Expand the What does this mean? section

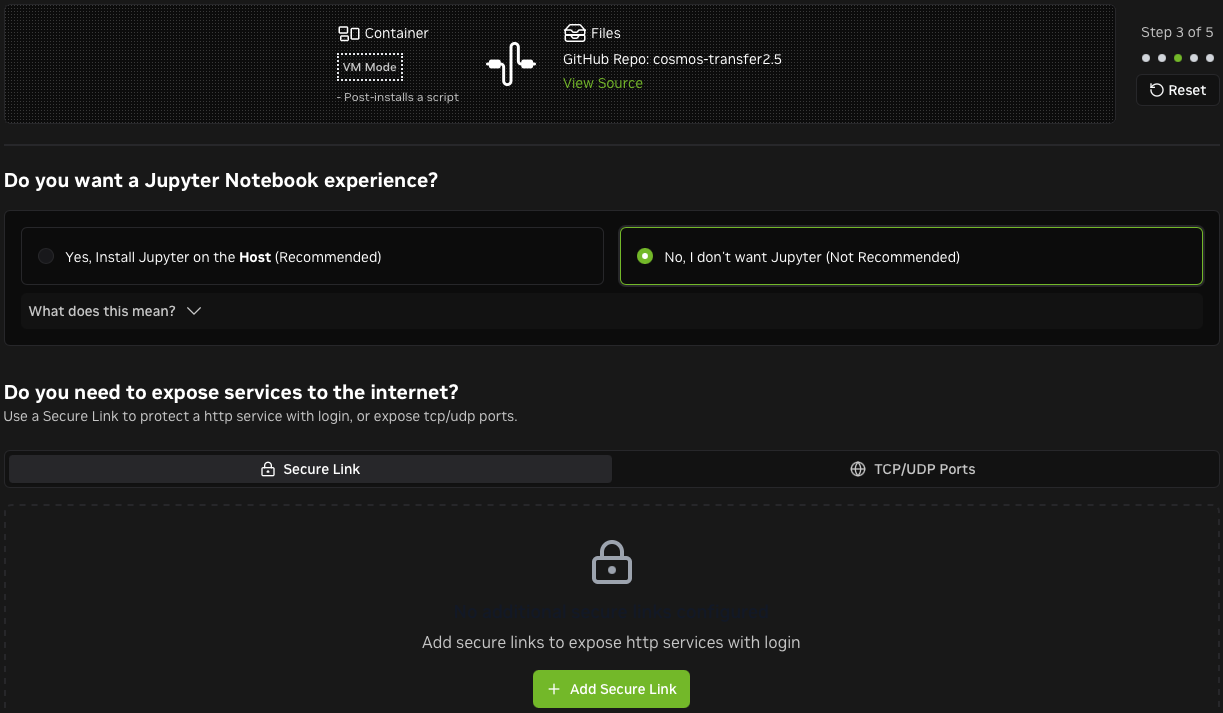[115, 311]
